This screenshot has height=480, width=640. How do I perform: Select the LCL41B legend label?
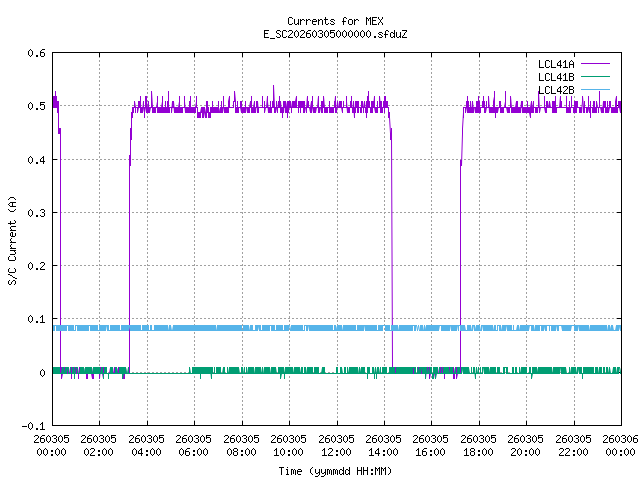[555, 77]
